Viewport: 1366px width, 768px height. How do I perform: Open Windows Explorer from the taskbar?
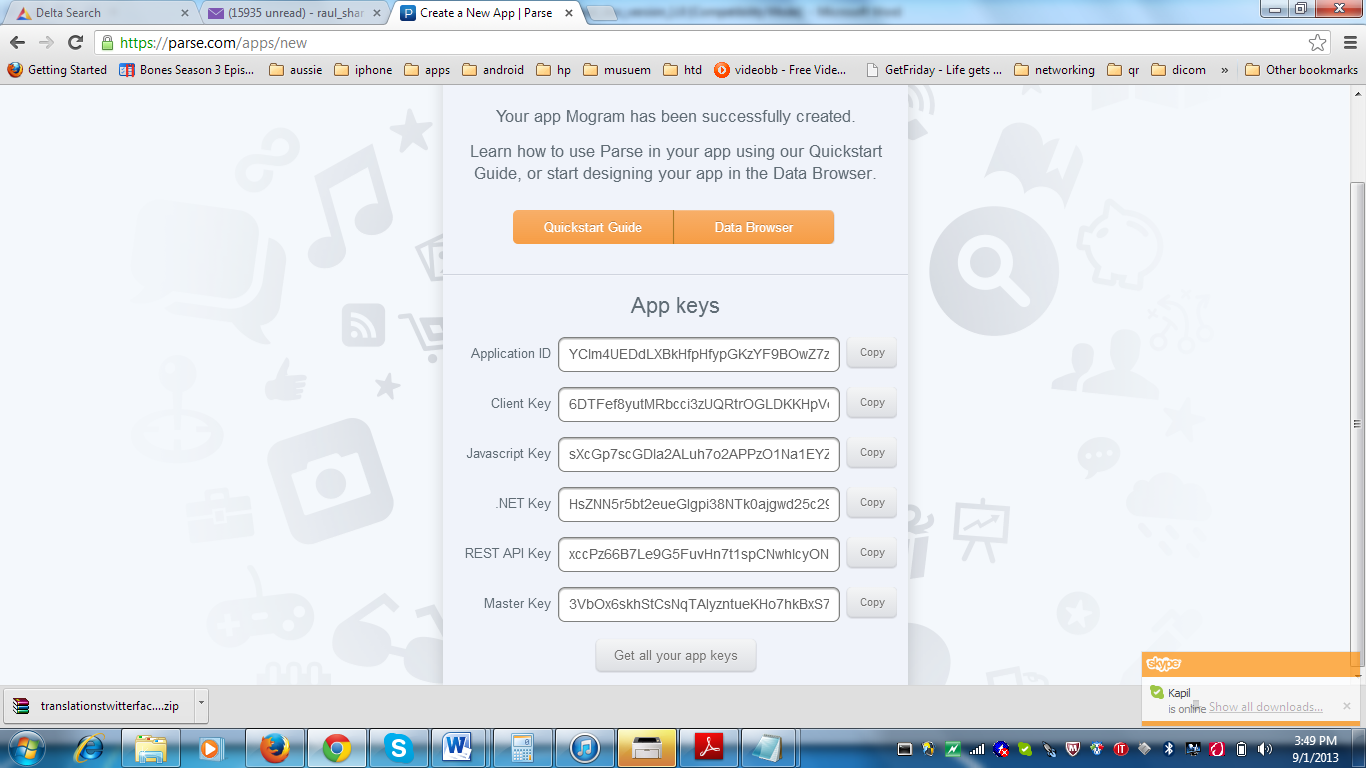tap(151, 747)
